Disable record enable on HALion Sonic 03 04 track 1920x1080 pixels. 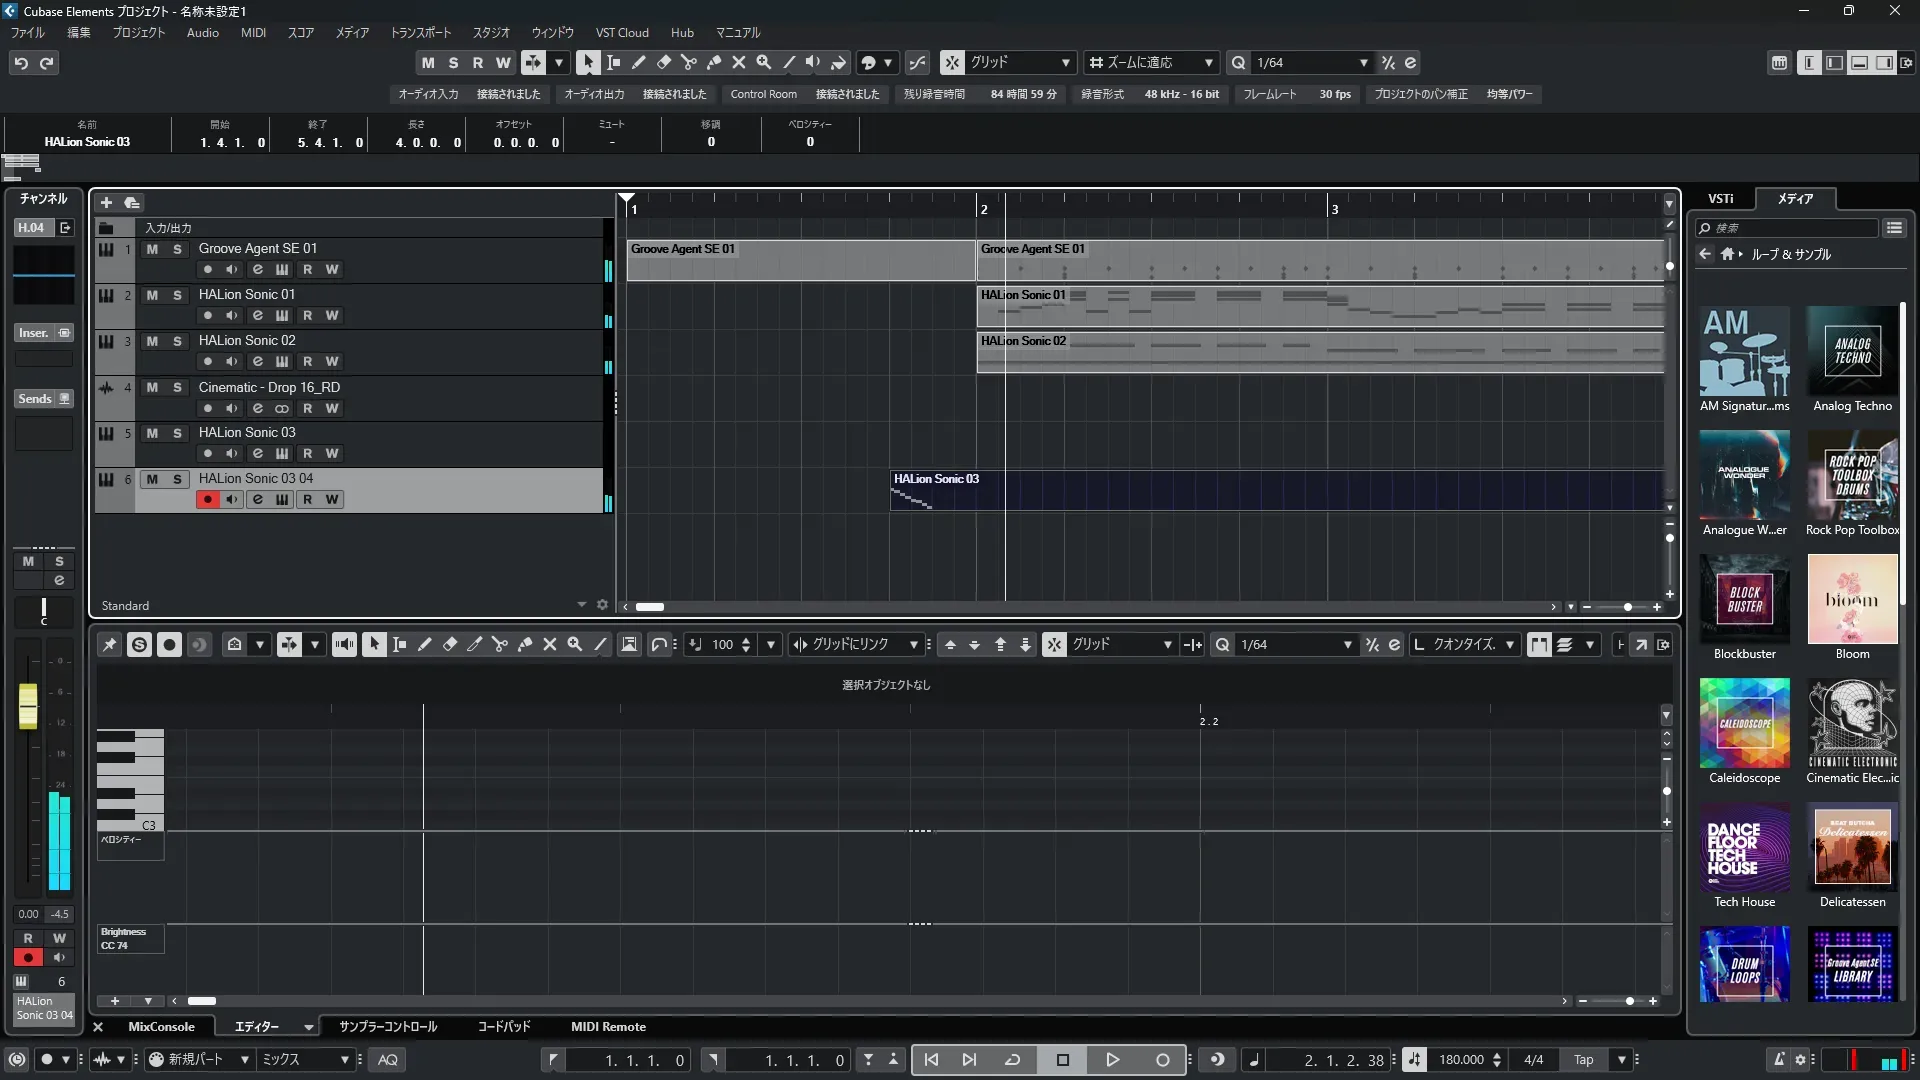207,499
